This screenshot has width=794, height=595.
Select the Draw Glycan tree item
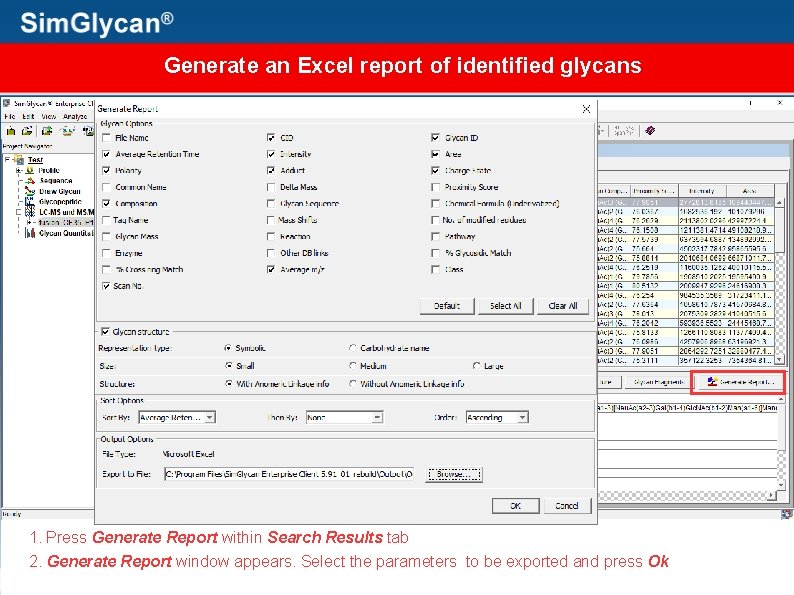click(x=60, y=191)
